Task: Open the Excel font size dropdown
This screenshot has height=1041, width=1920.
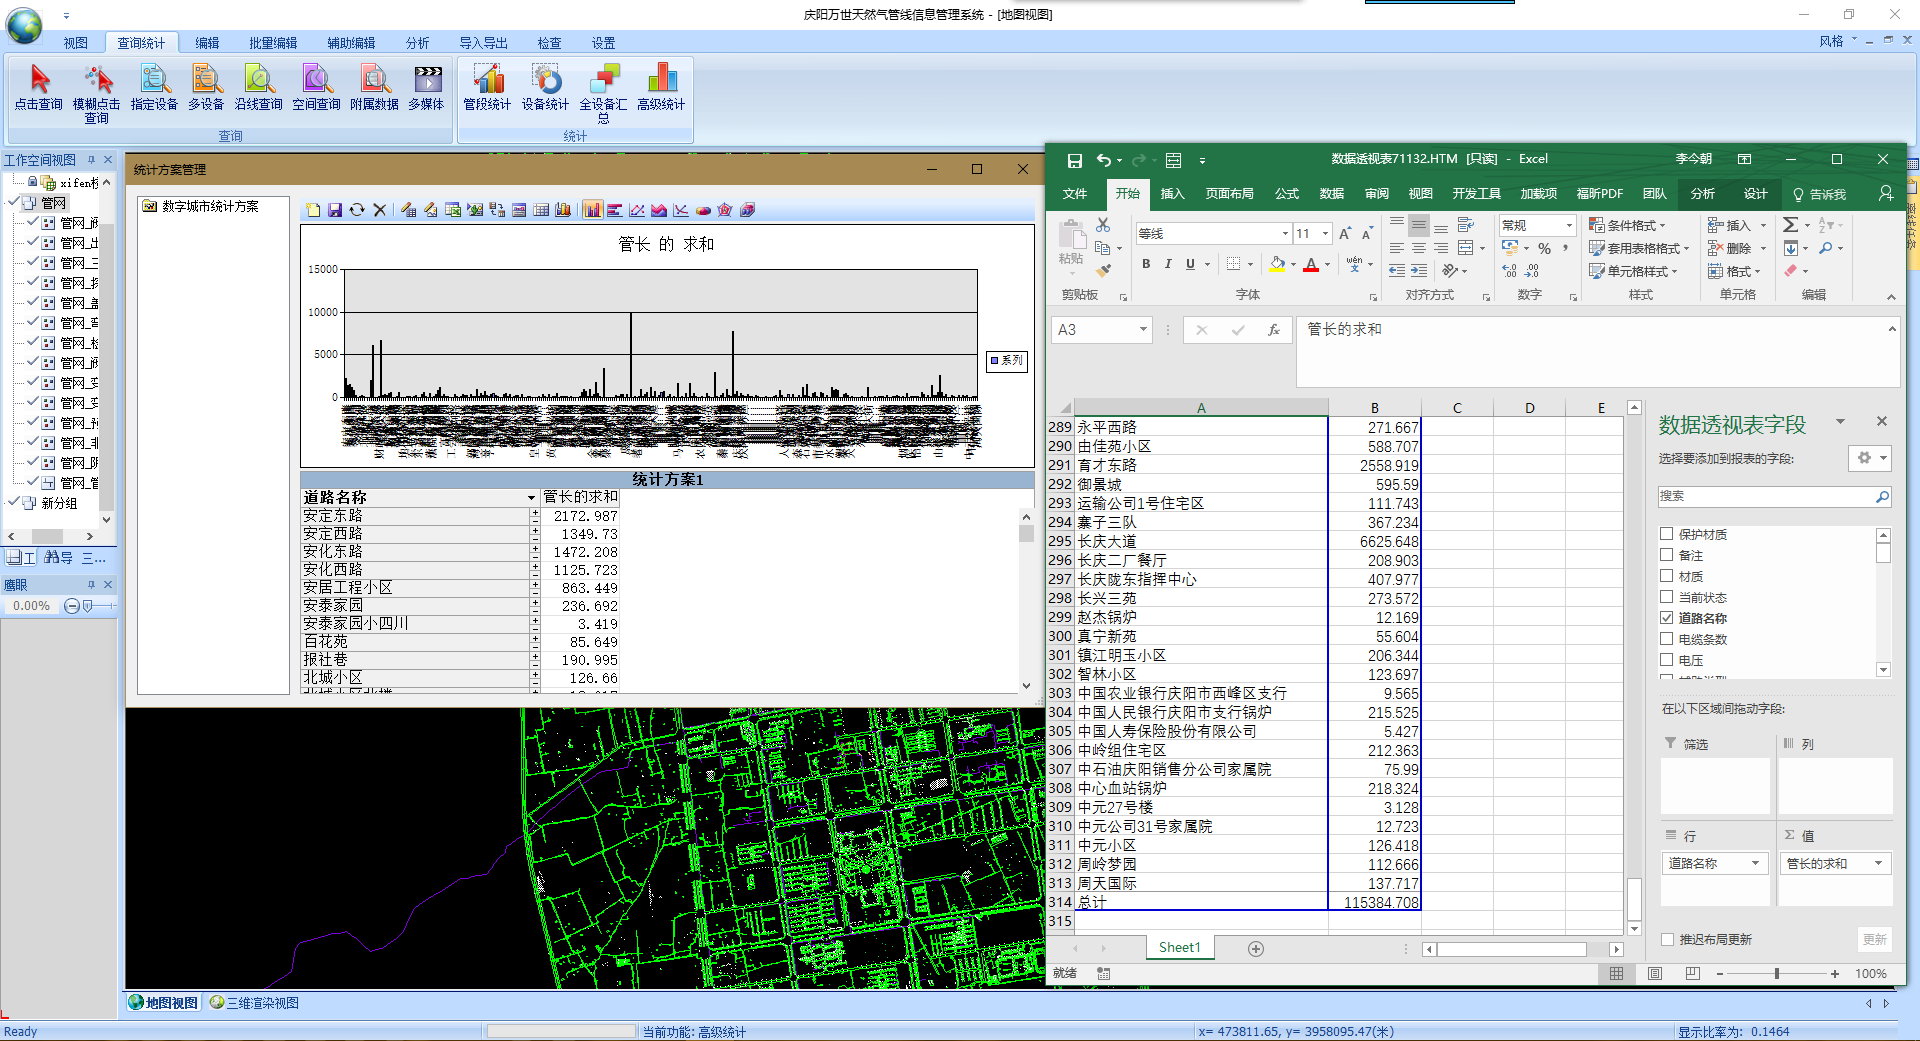Action: pos(1325,234)
